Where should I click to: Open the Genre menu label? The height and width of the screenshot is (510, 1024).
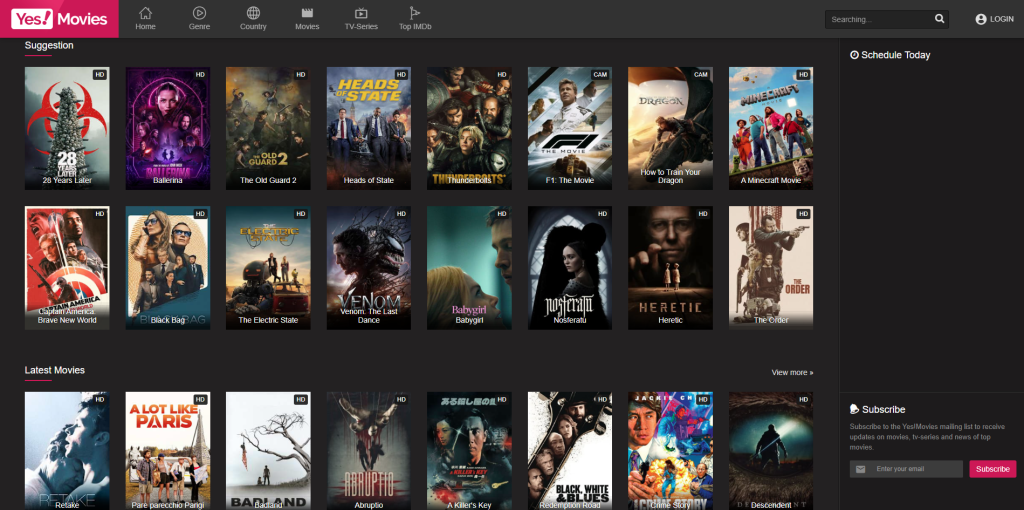pos(199,27)
